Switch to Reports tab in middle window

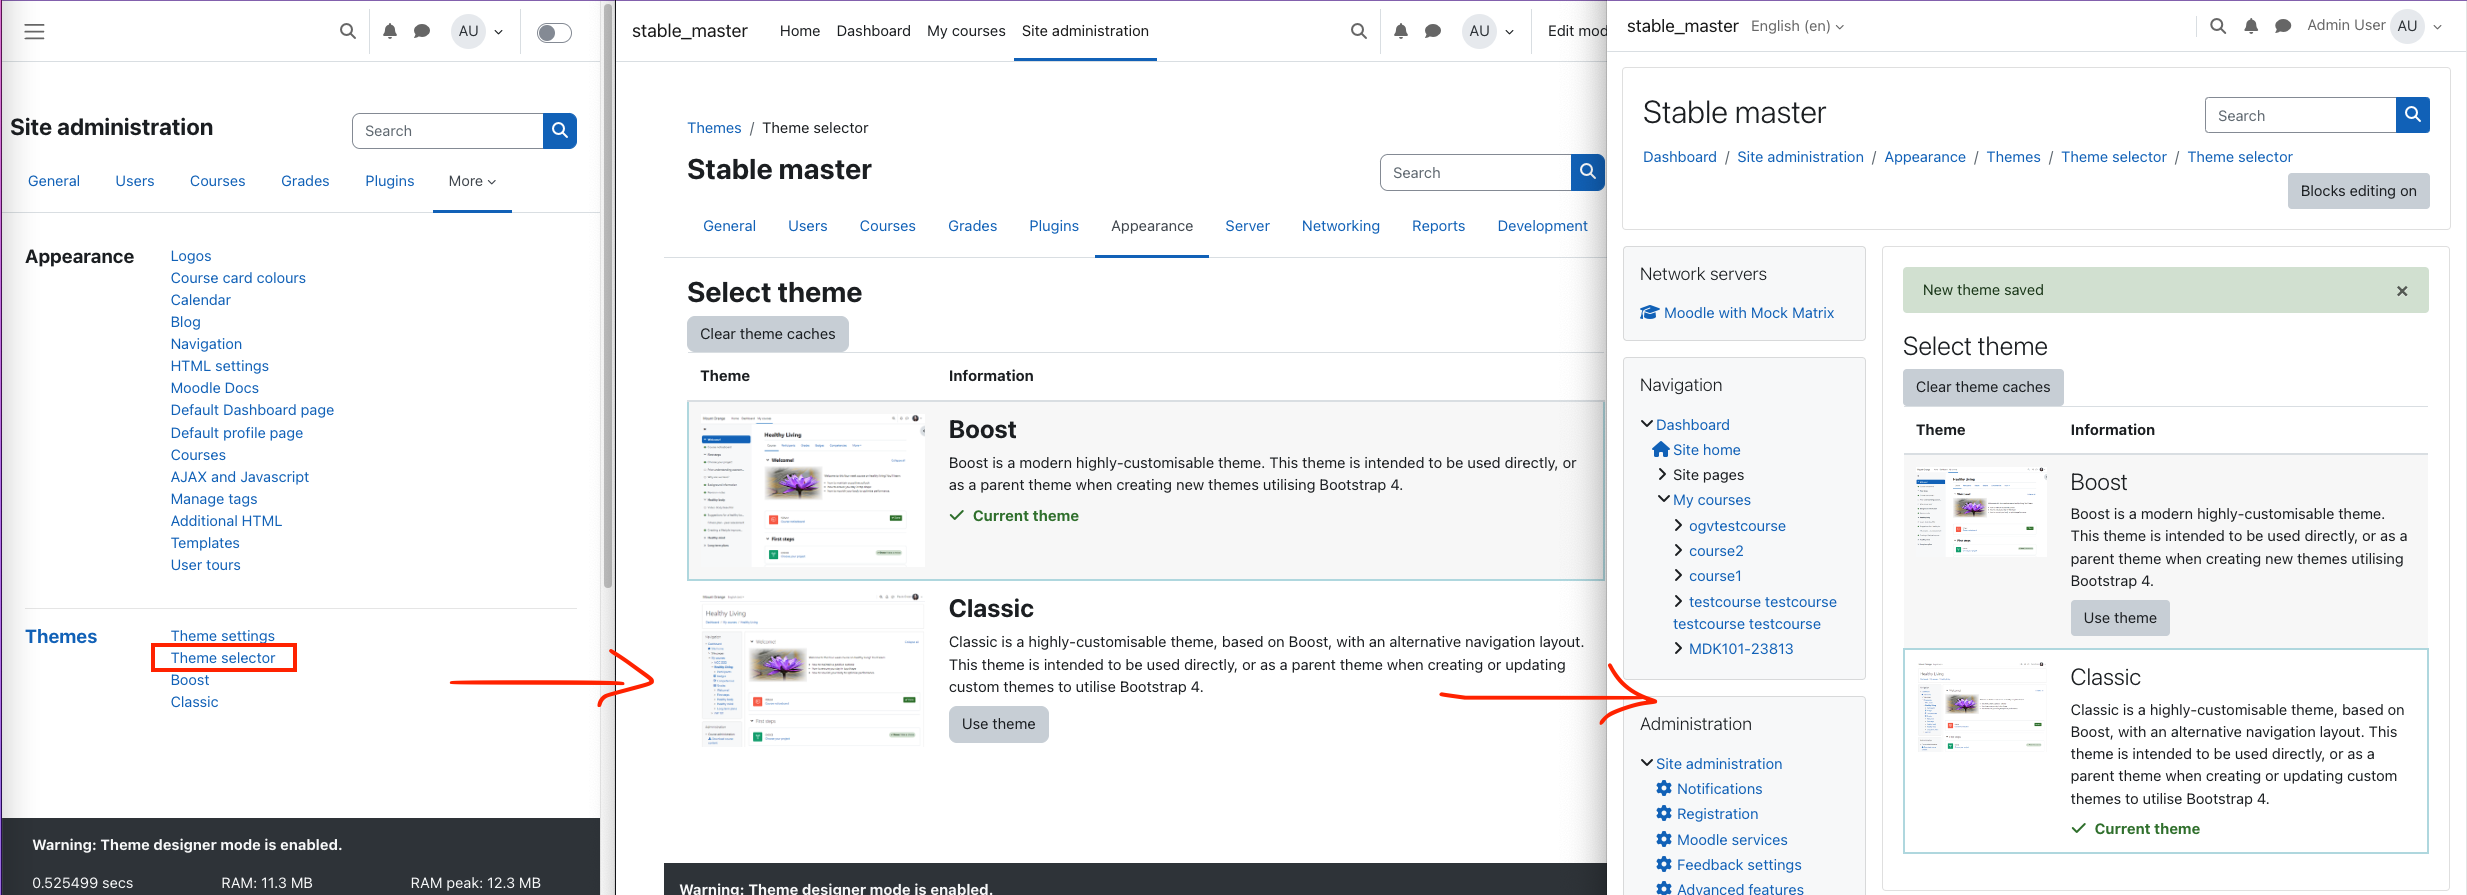(x=1438, y=226)
